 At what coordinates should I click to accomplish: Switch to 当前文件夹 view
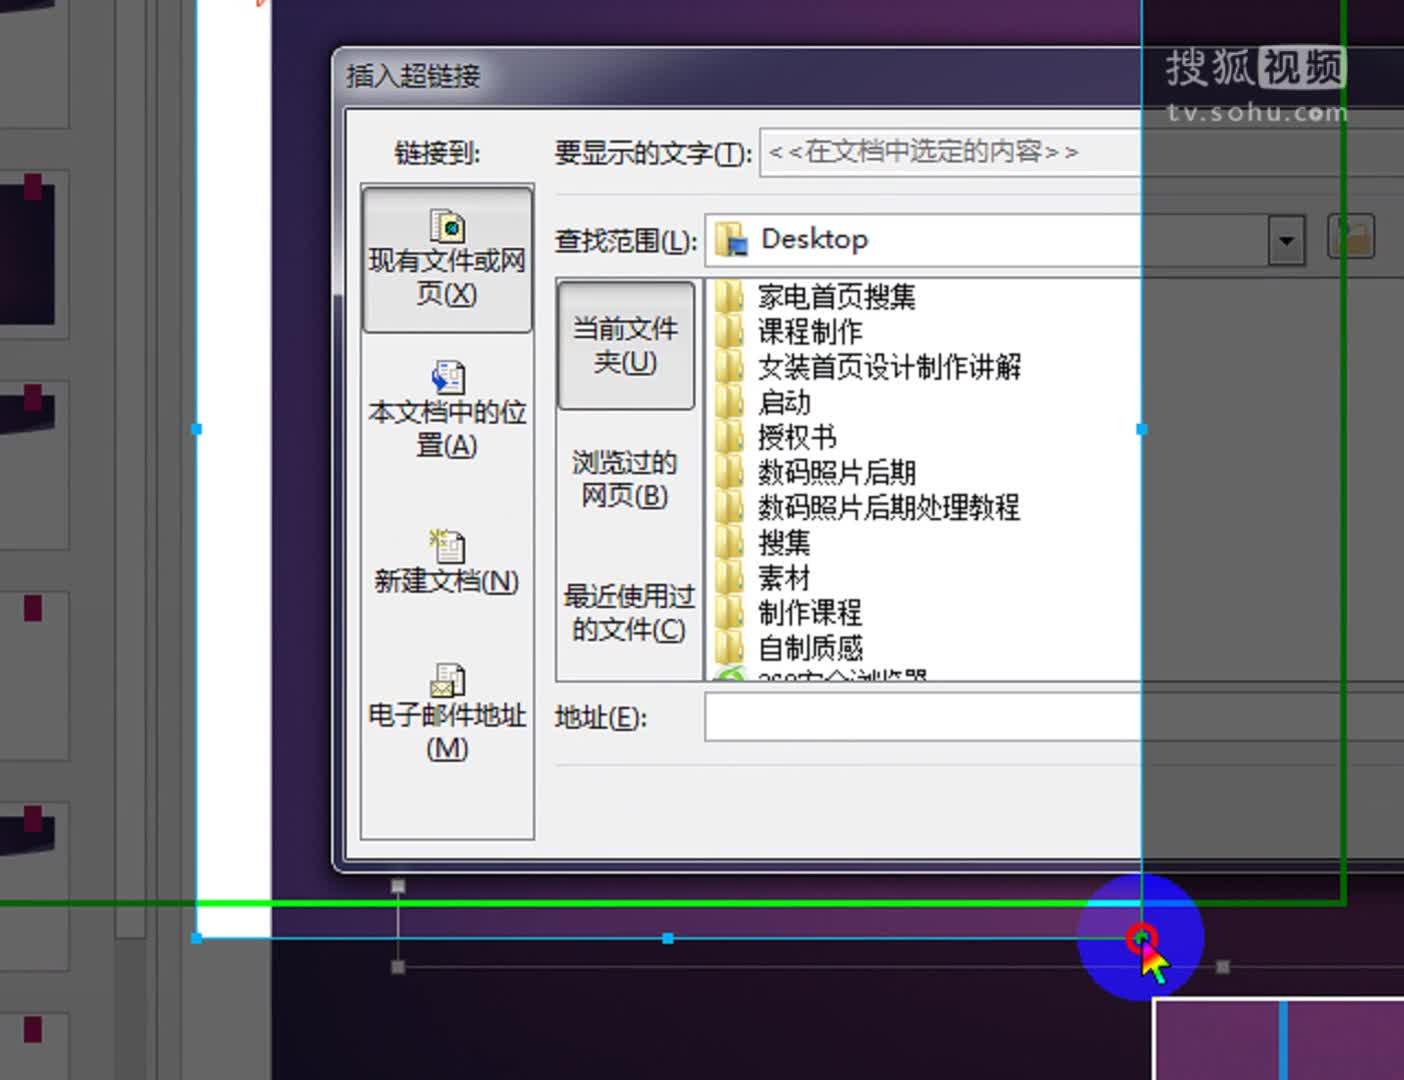click(x=625, y=344)
